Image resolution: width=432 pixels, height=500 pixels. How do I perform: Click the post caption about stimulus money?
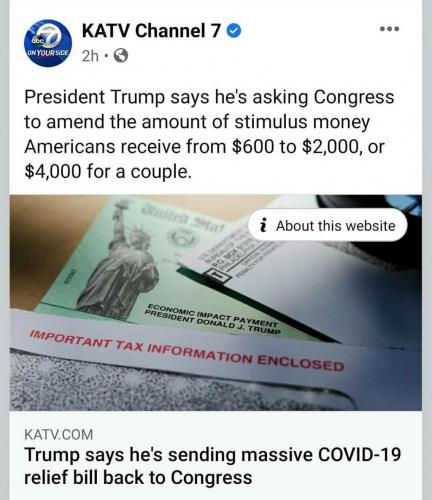(209, 134)
